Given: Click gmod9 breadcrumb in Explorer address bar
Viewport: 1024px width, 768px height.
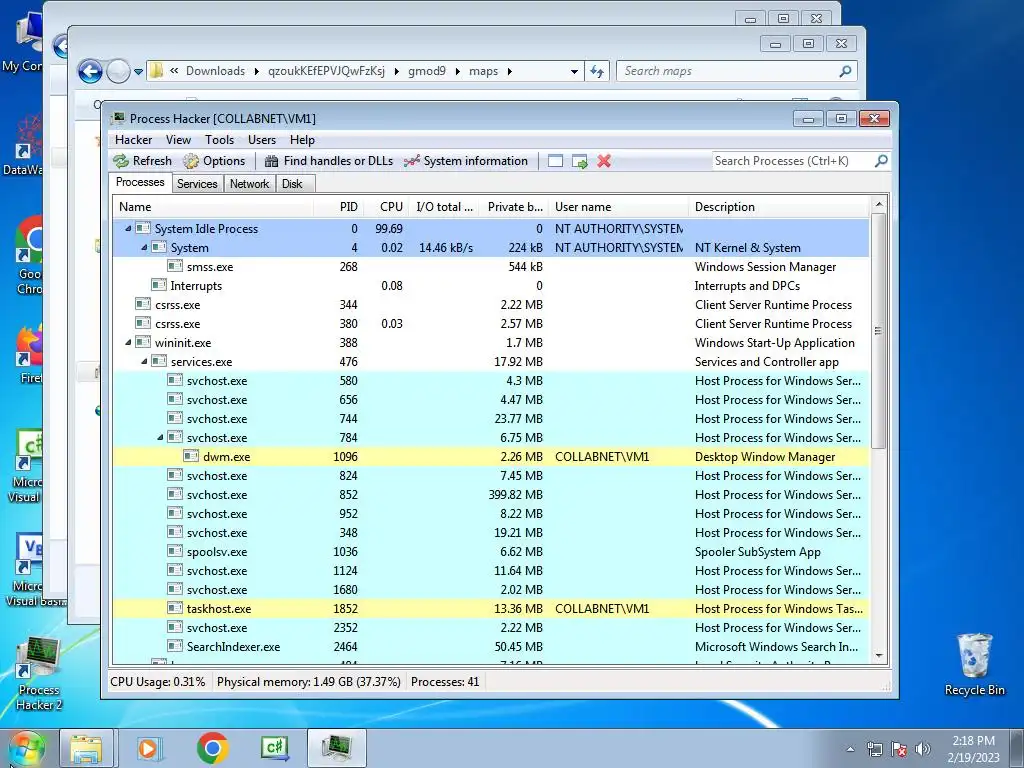Looking at the screenshot, I should tap(427, 71).
